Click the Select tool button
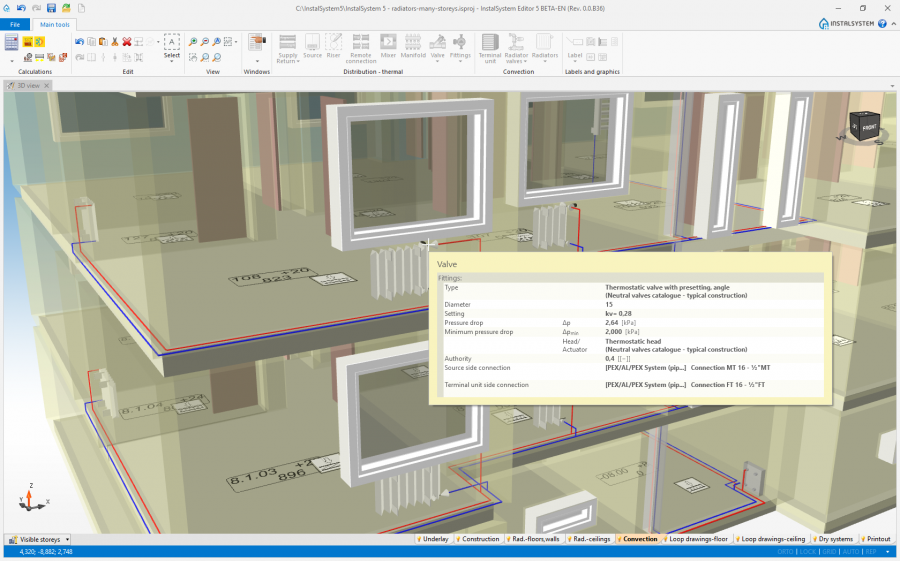This screenshot has height=561, width=900. (x=172, y=46)
